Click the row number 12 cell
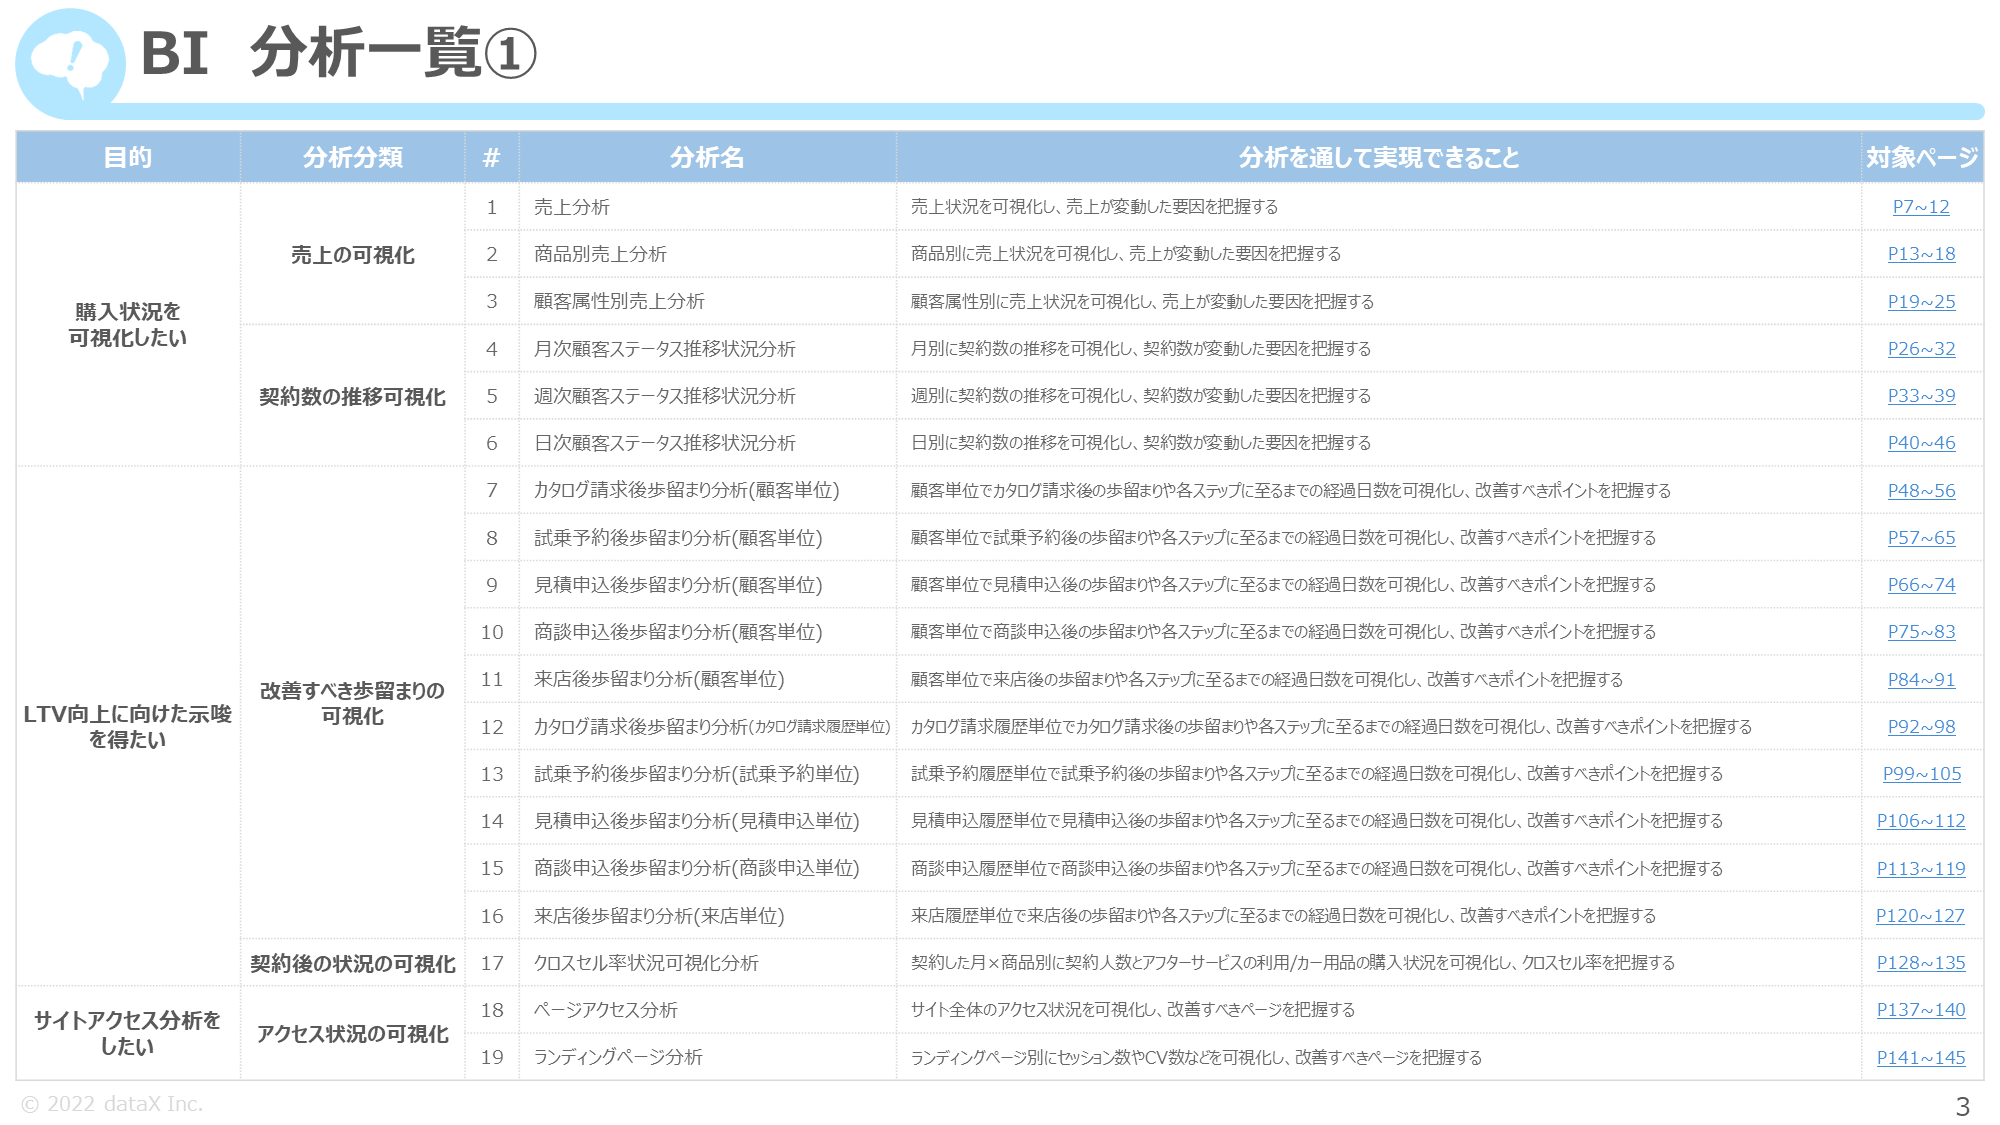 [492, 727]
